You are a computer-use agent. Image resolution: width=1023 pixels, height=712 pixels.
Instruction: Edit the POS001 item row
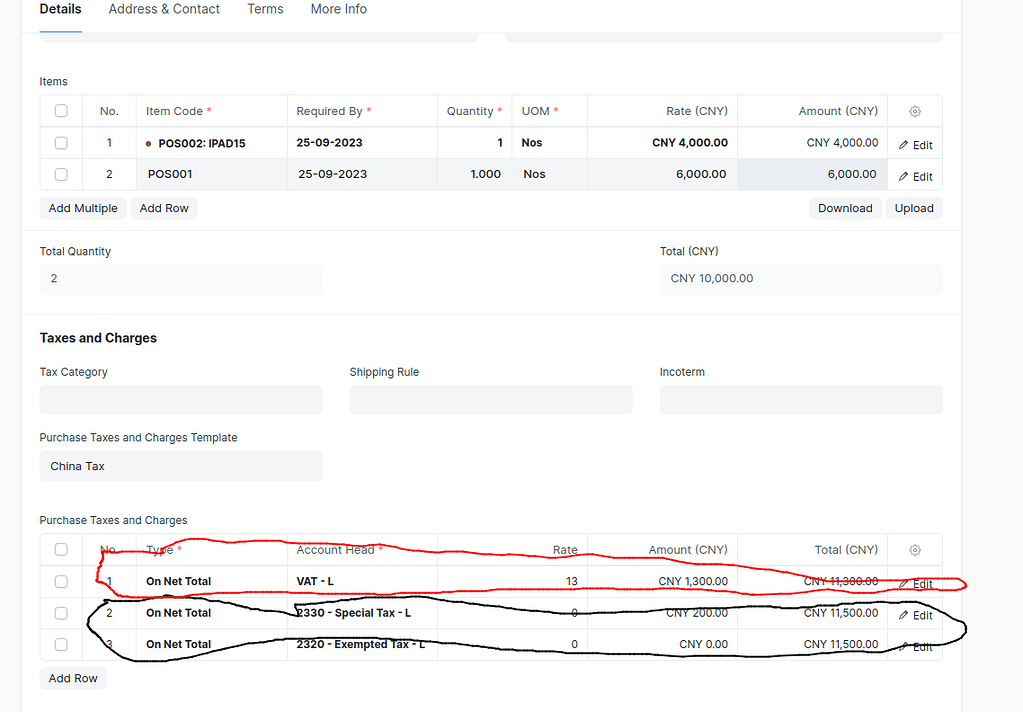pyautogui.click(x=915, y=176)
